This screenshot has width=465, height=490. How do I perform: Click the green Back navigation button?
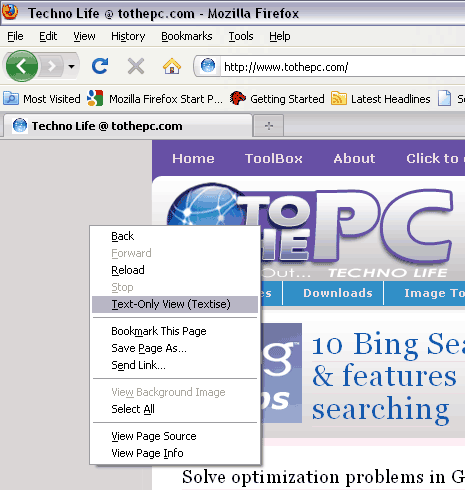(22, 66)
